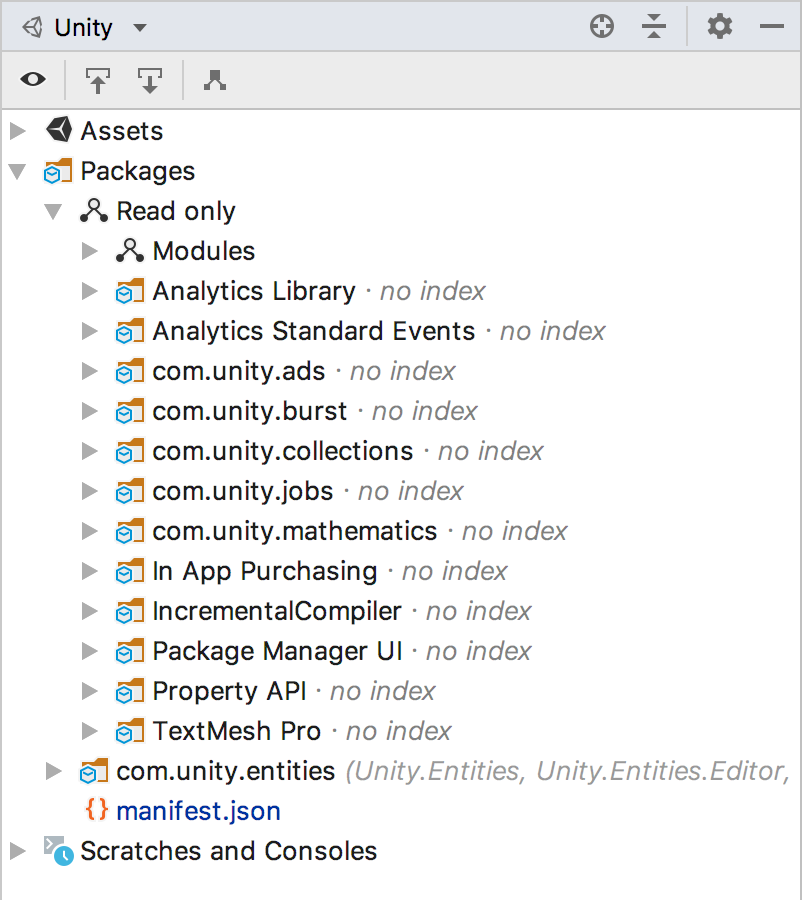Select the Packages label

pos(138,171)
